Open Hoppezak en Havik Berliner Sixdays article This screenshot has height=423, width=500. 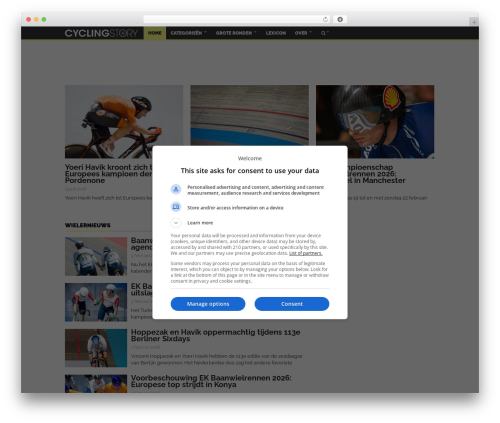tap(215, 335)
